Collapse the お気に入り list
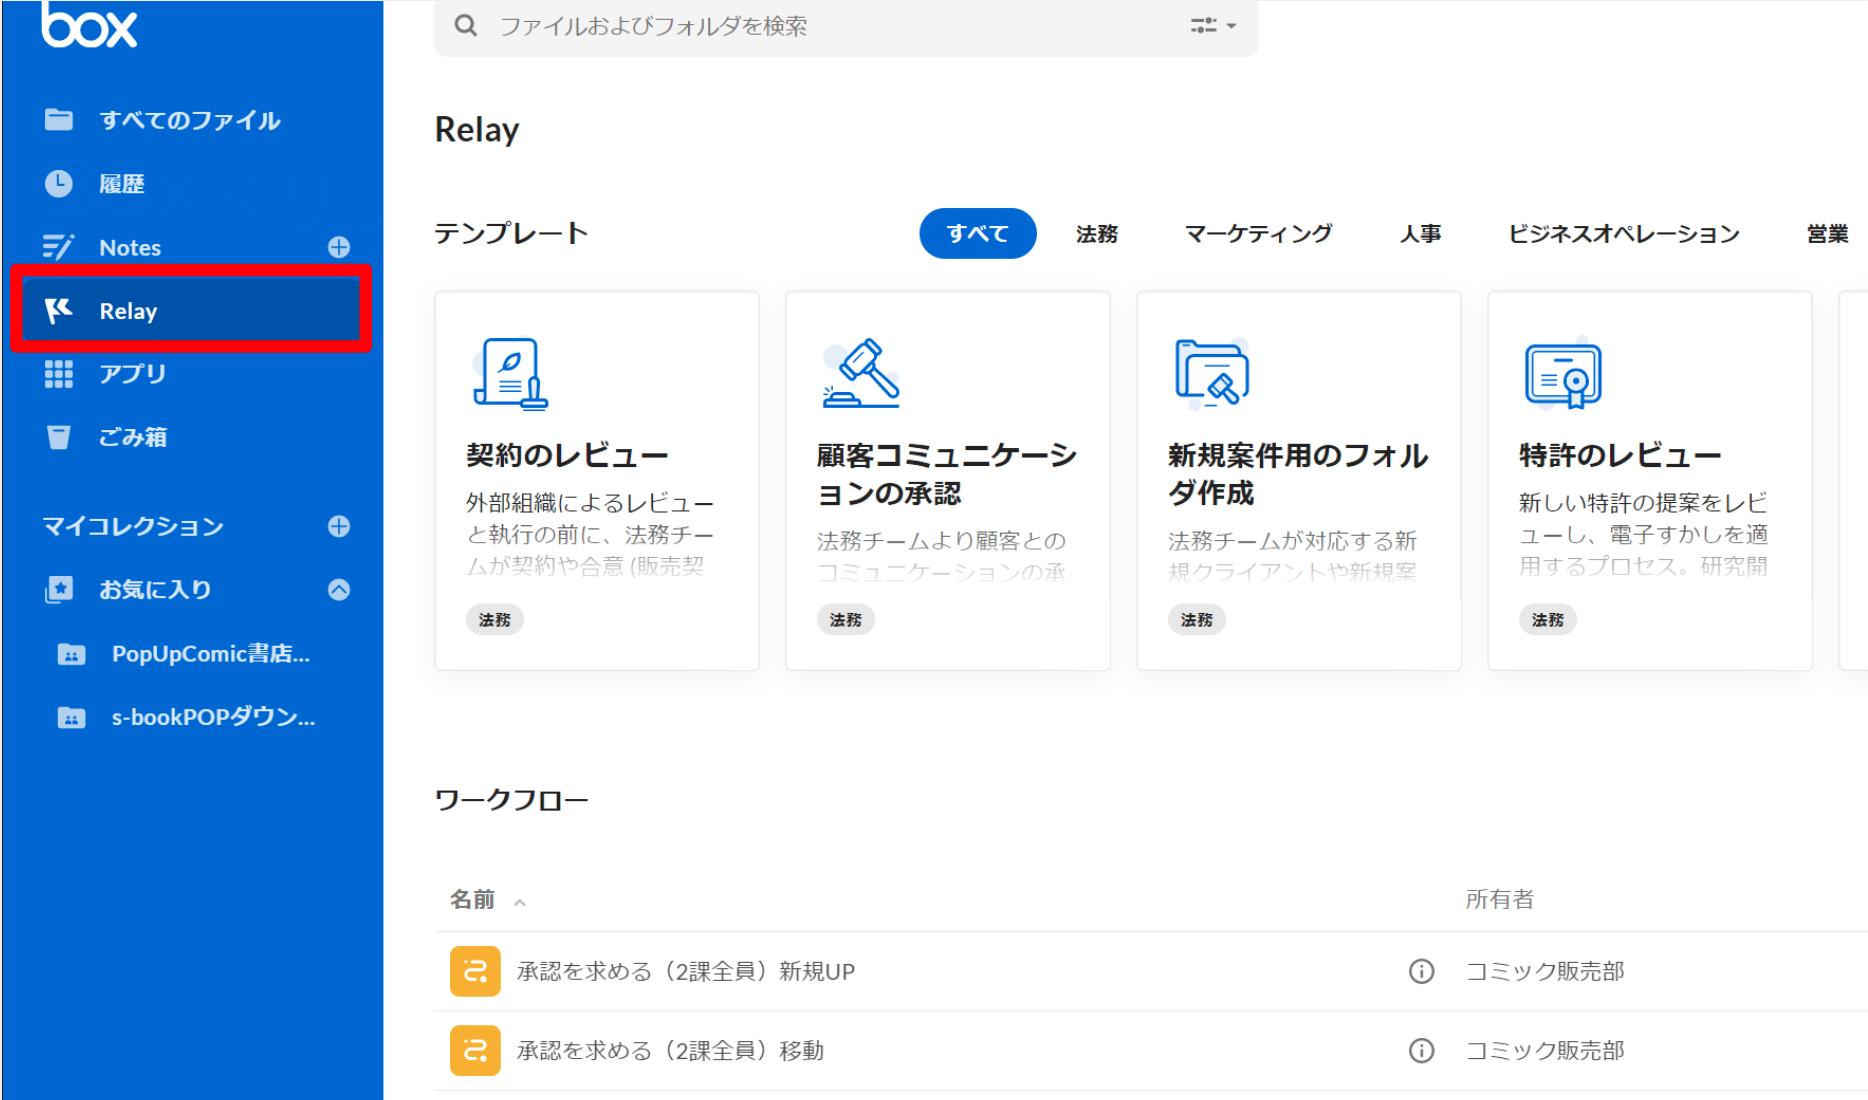1868x1100 pixels. (x=339, y=590)
